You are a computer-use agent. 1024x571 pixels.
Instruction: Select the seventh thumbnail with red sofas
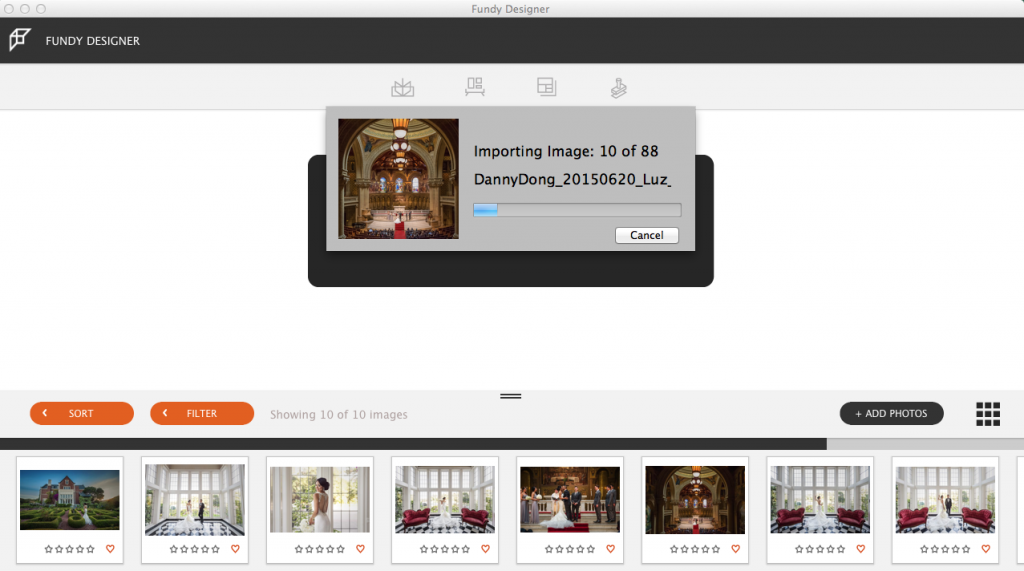[x=820, y=499]
